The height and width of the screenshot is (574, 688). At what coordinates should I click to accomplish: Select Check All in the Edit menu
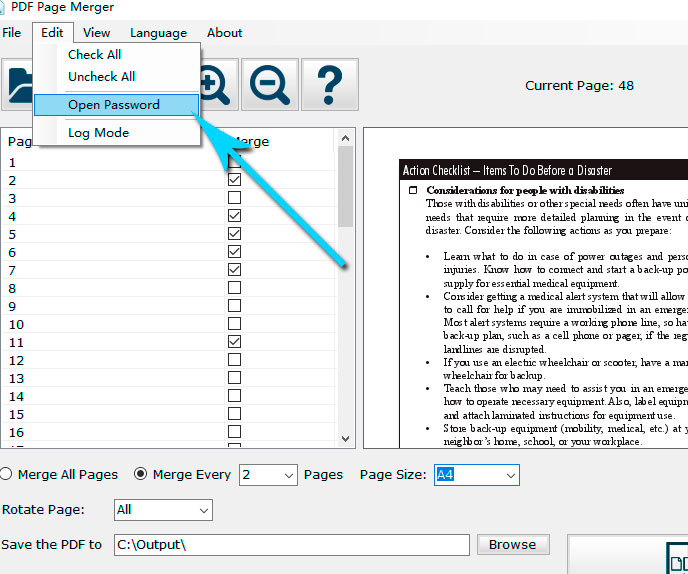[x=94, y=55]
